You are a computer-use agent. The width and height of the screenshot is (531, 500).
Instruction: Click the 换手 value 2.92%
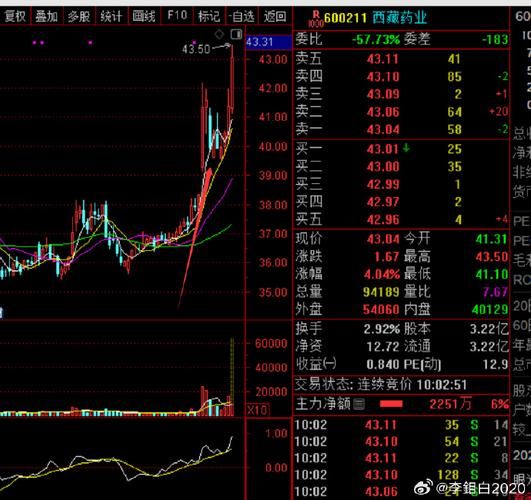coord(382,329)
